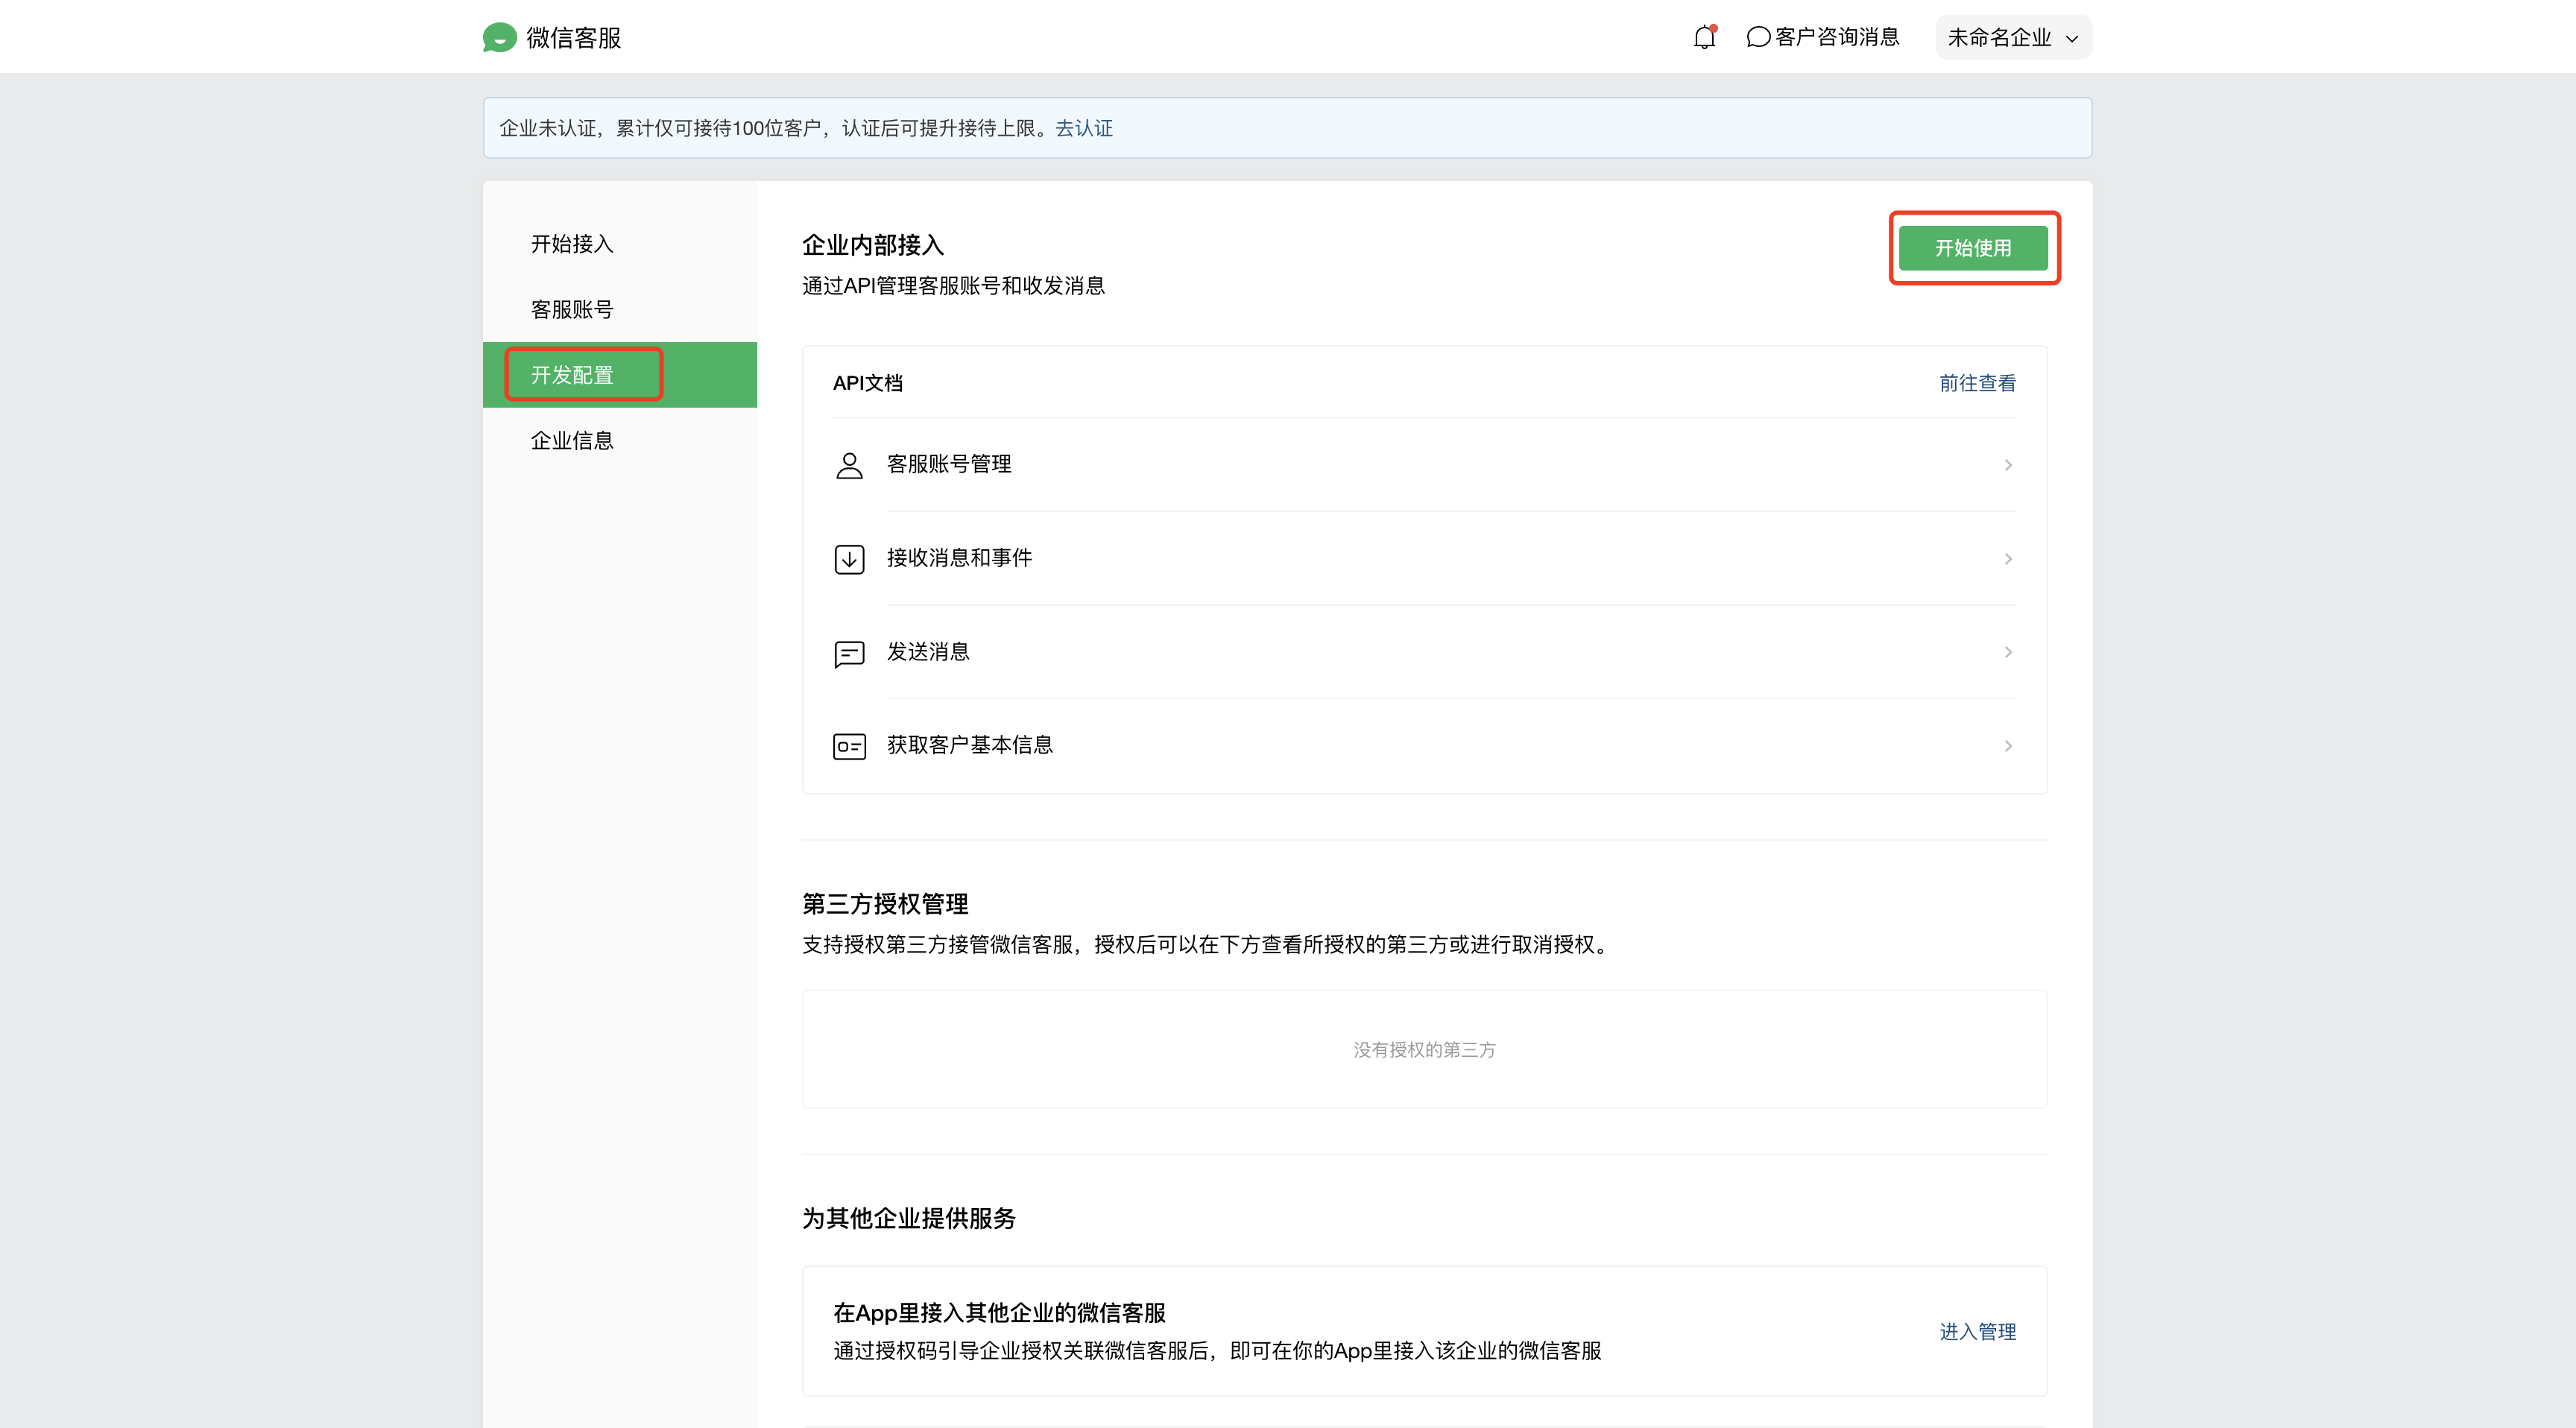The image size is (2576, 1428).
Task: Open the 客服账号 sidebar item
Action: click(619, 309)
